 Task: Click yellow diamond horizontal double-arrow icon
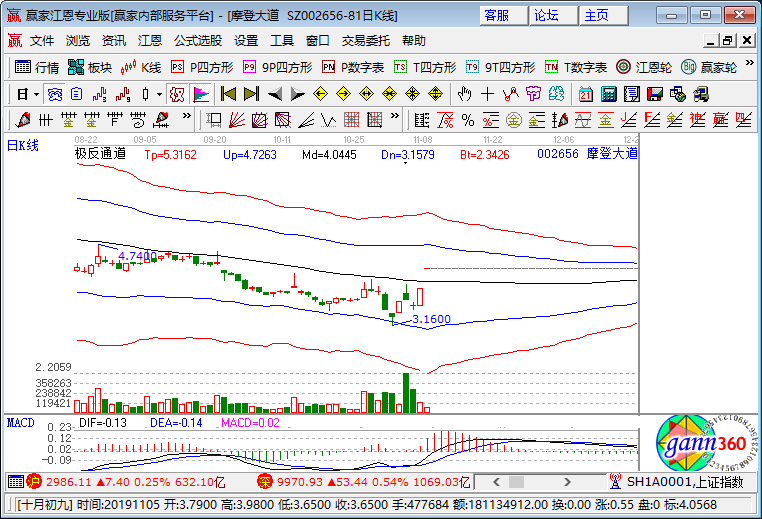click(366, 94)
